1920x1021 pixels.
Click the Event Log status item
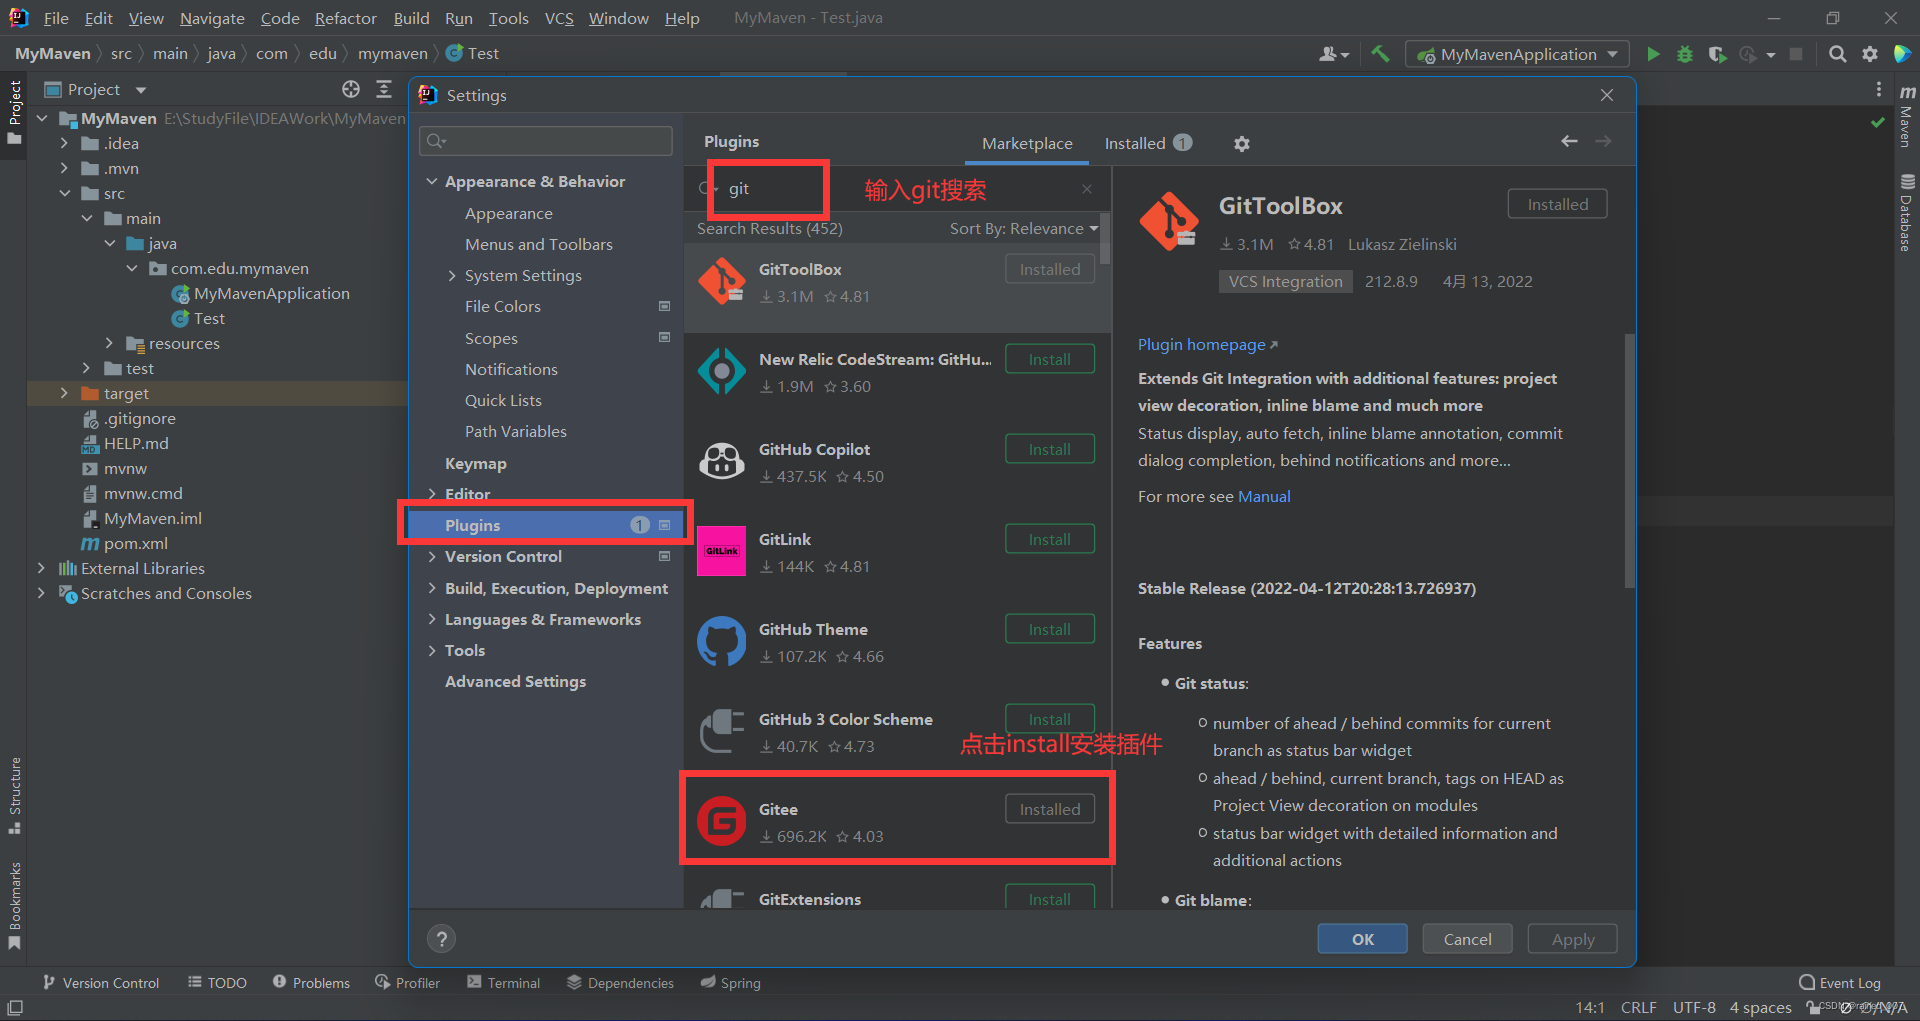click(x=1840, y=983)
